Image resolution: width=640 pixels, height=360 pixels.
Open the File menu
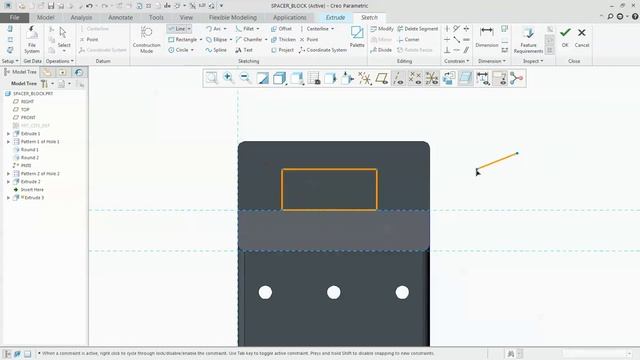(x=14, y=17)
